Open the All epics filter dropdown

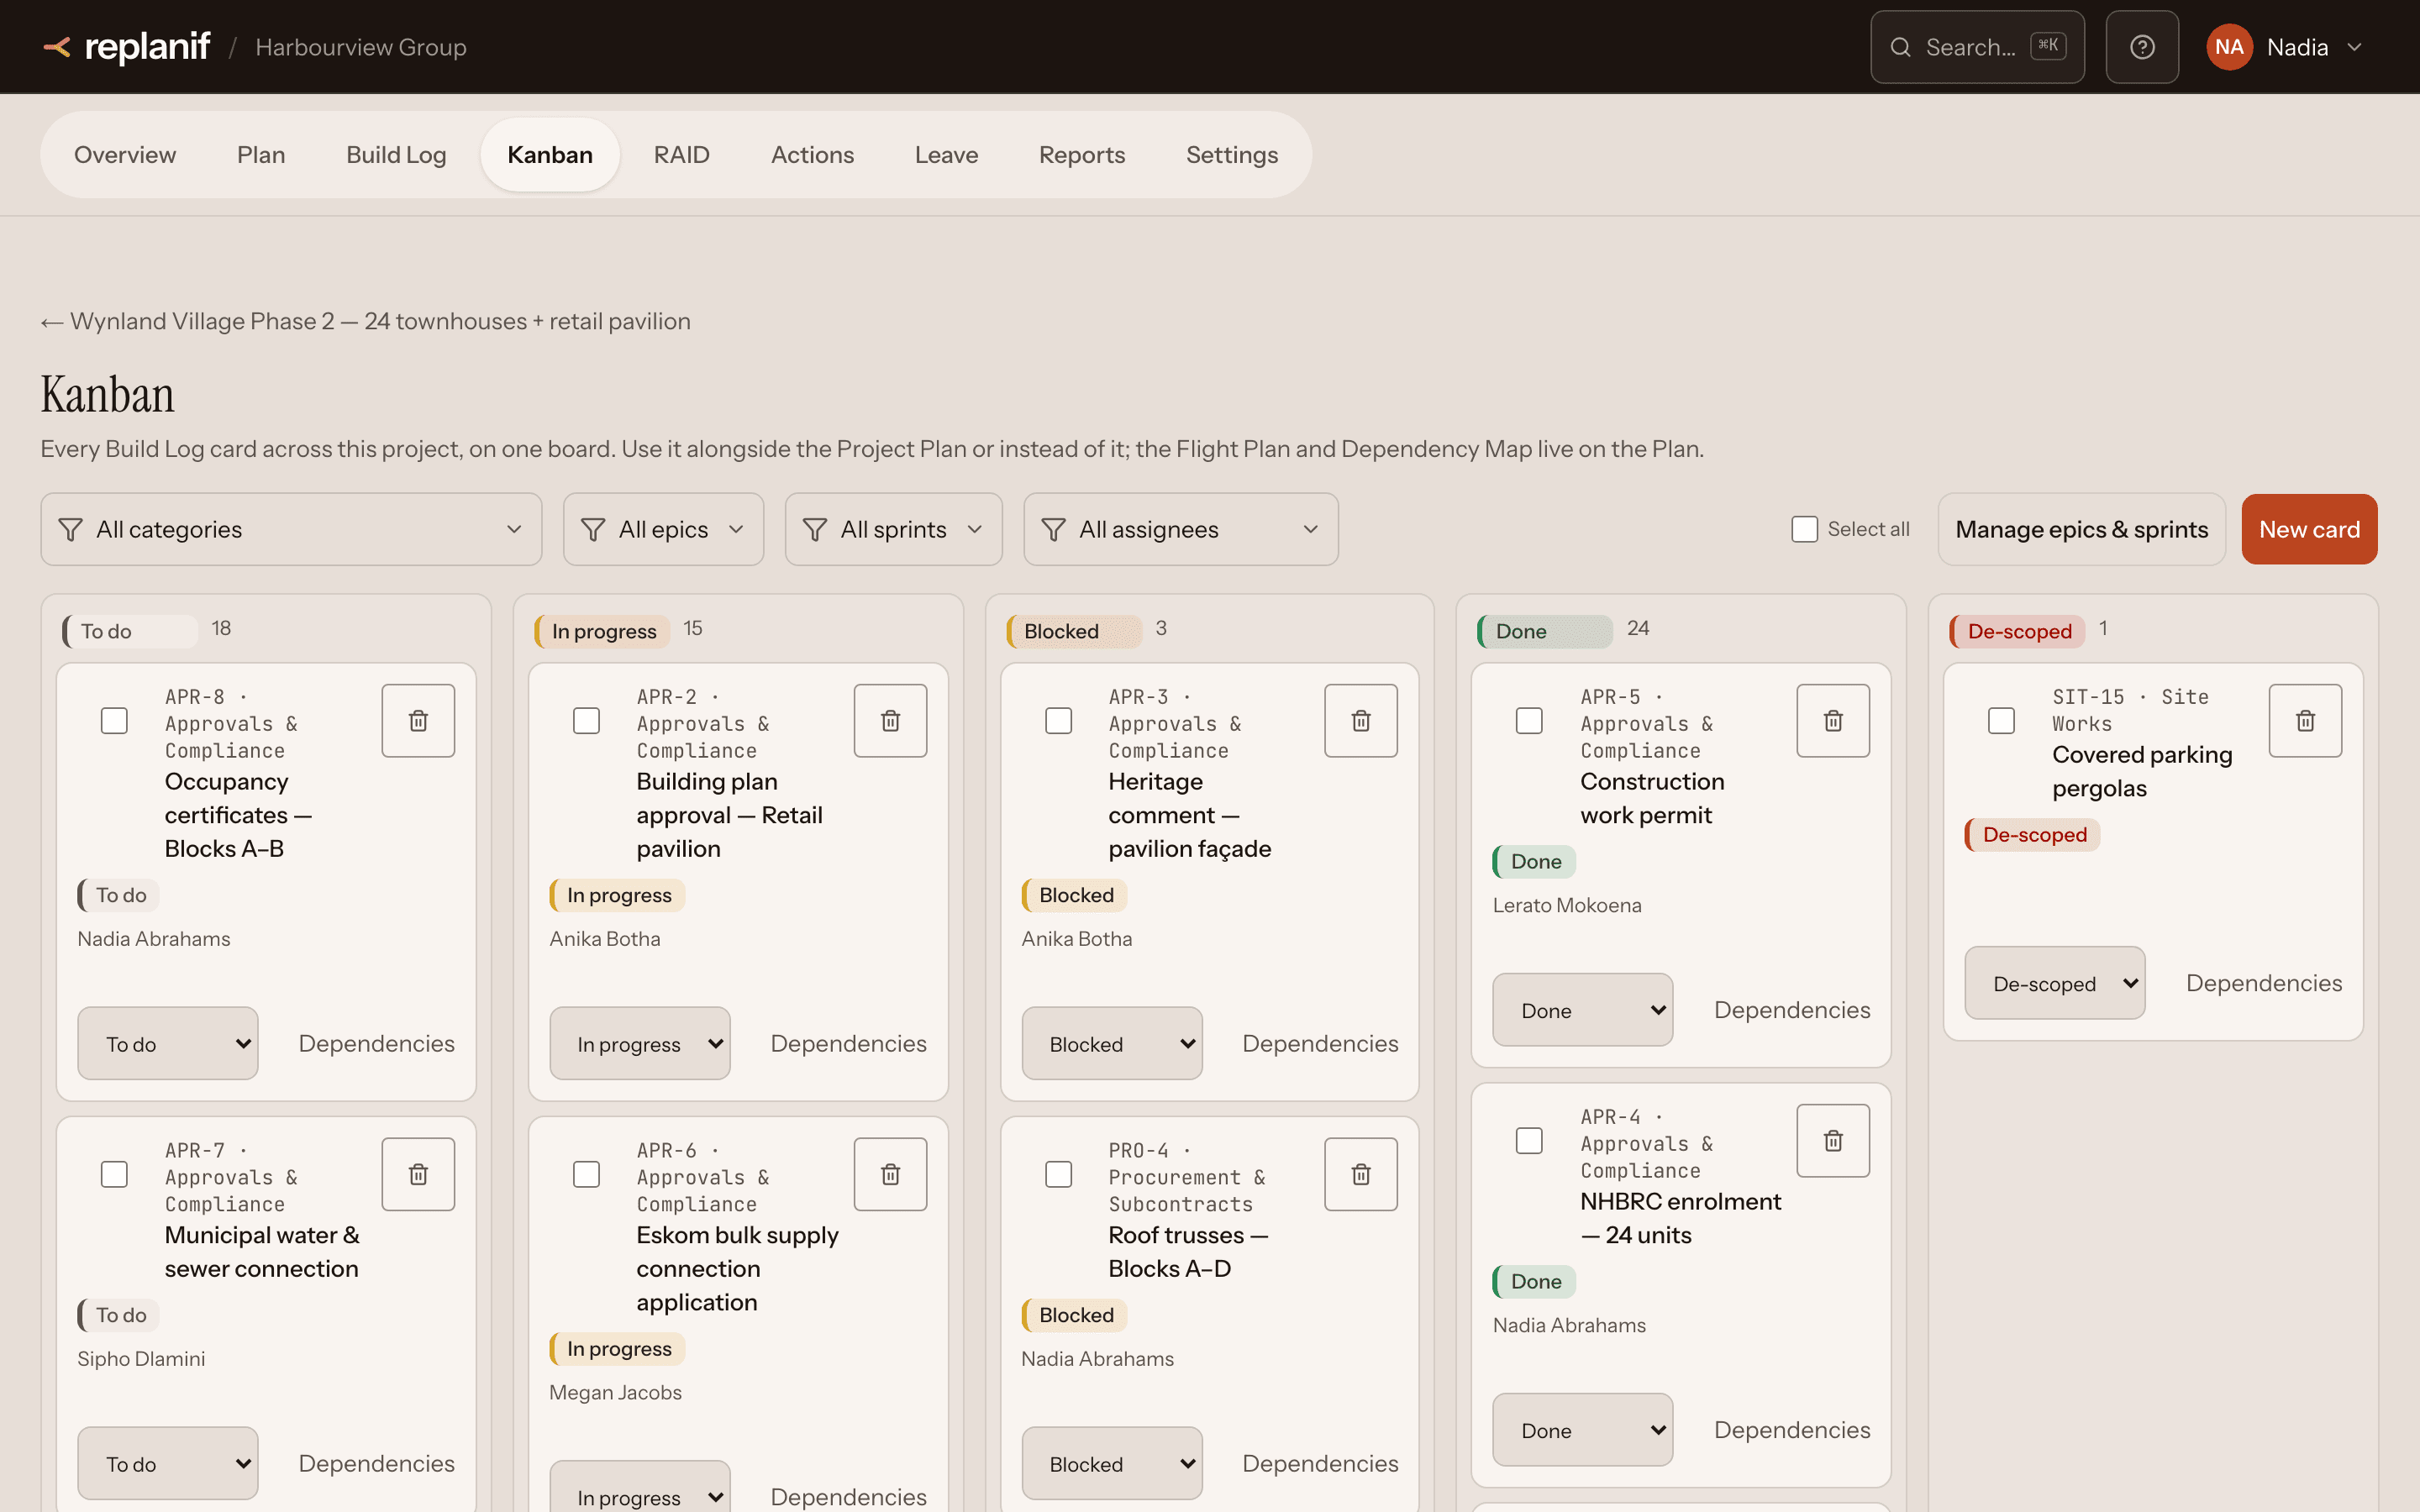pyautogui.click(x=663, y=529)
